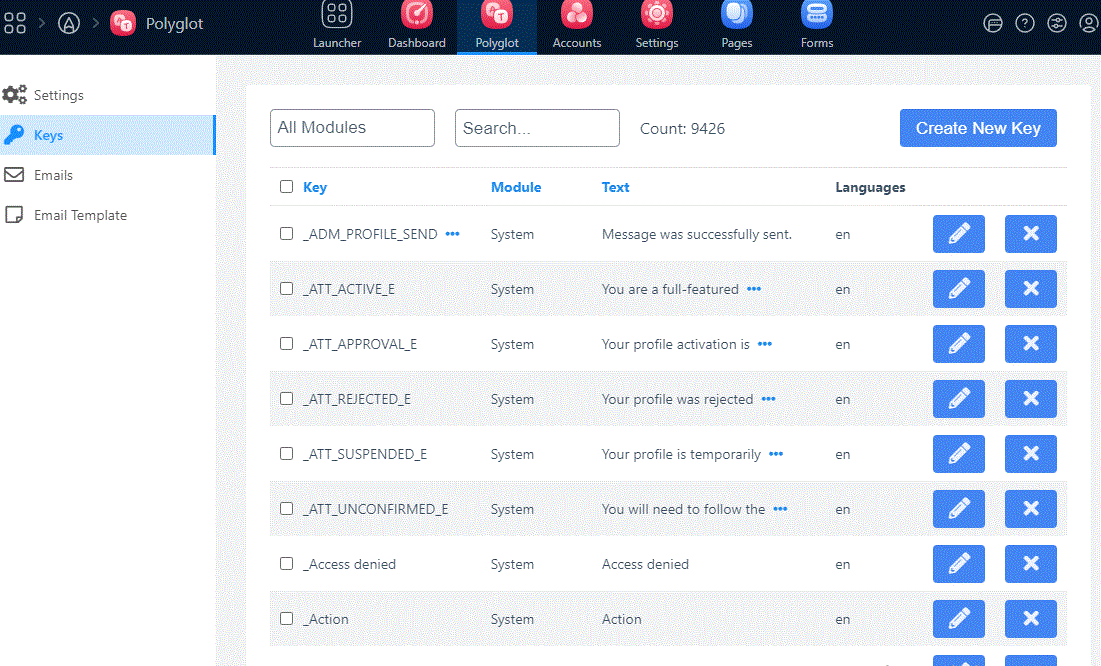Click the Create New Key button
The image size is (1101, 666).
click(x=978, y=128)
